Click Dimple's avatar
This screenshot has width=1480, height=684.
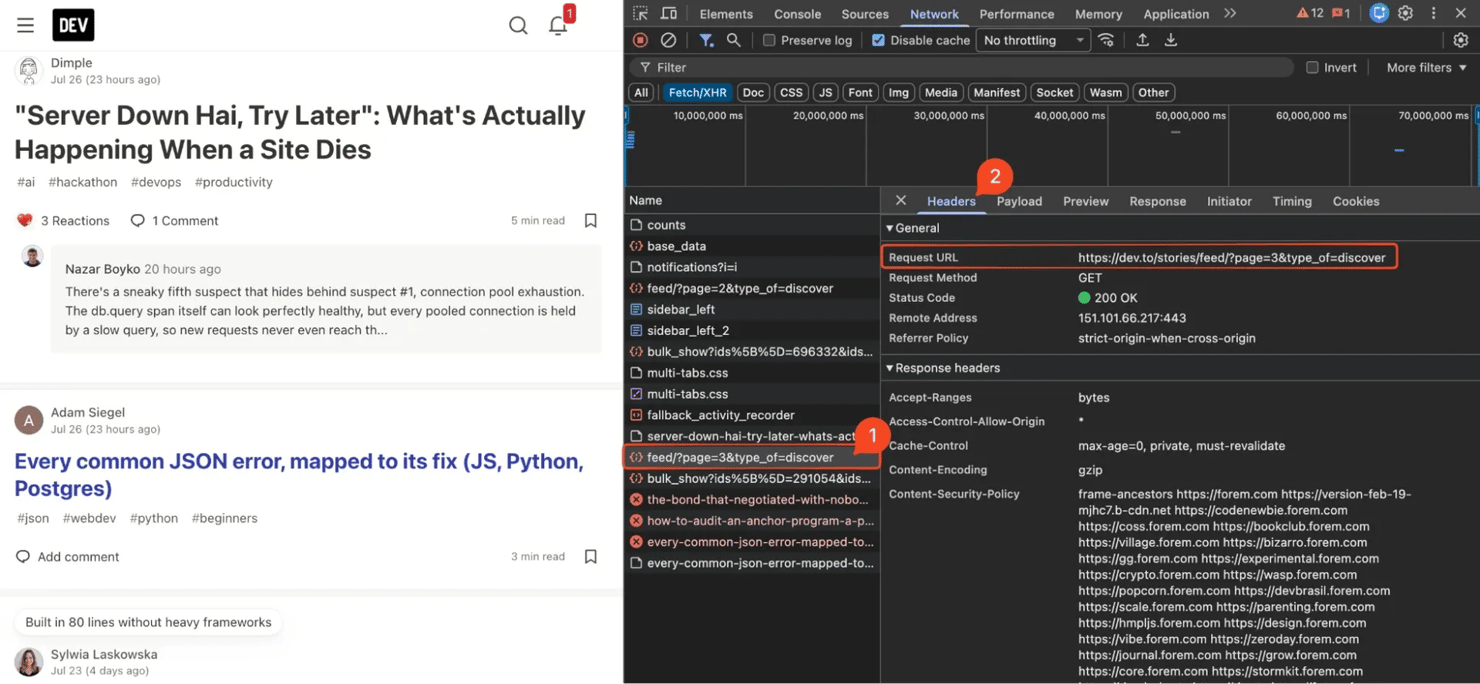point(28,70)
